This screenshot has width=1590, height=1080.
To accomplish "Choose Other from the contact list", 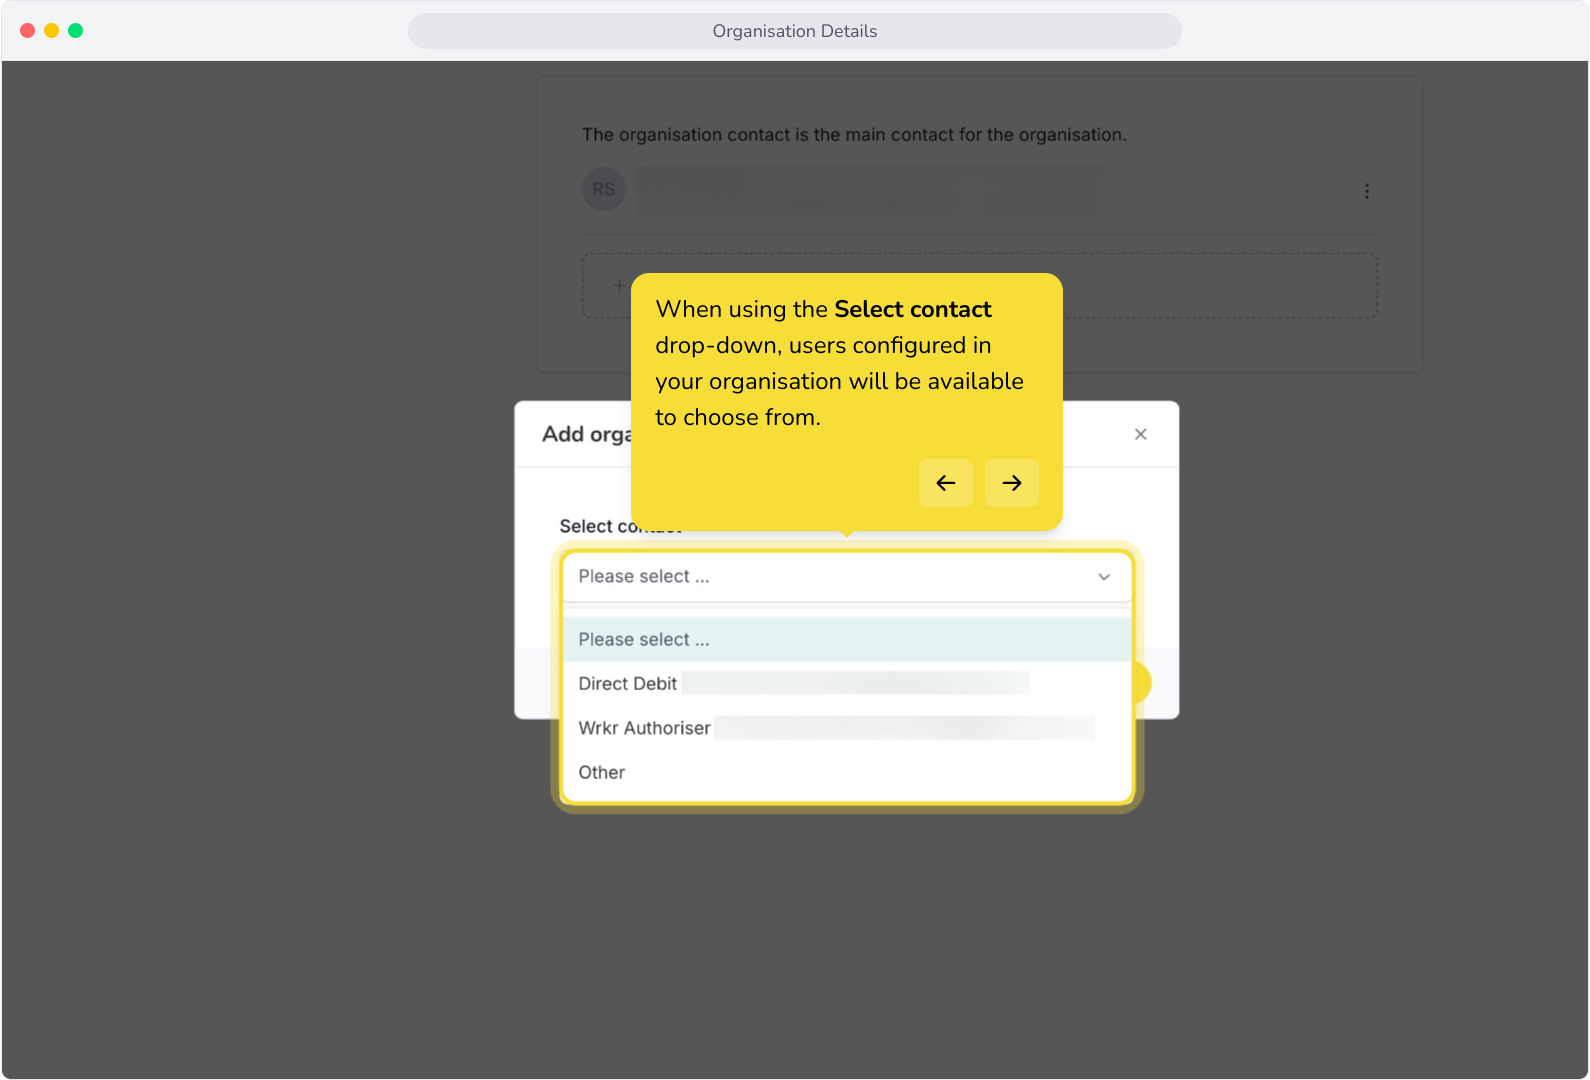I will coord(847,772).
